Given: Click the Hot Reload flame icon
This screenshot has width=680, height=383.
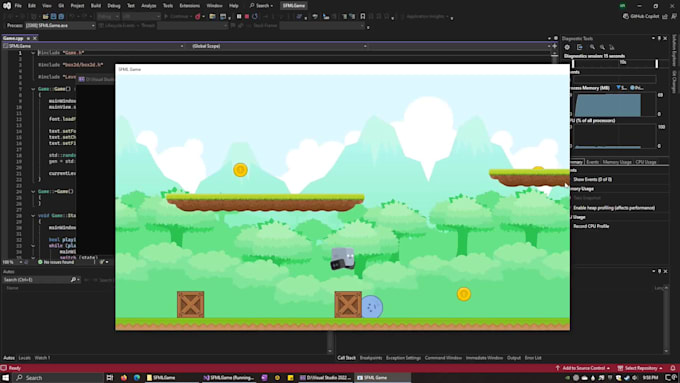Looking at the screenshot, I should (198, 16).
